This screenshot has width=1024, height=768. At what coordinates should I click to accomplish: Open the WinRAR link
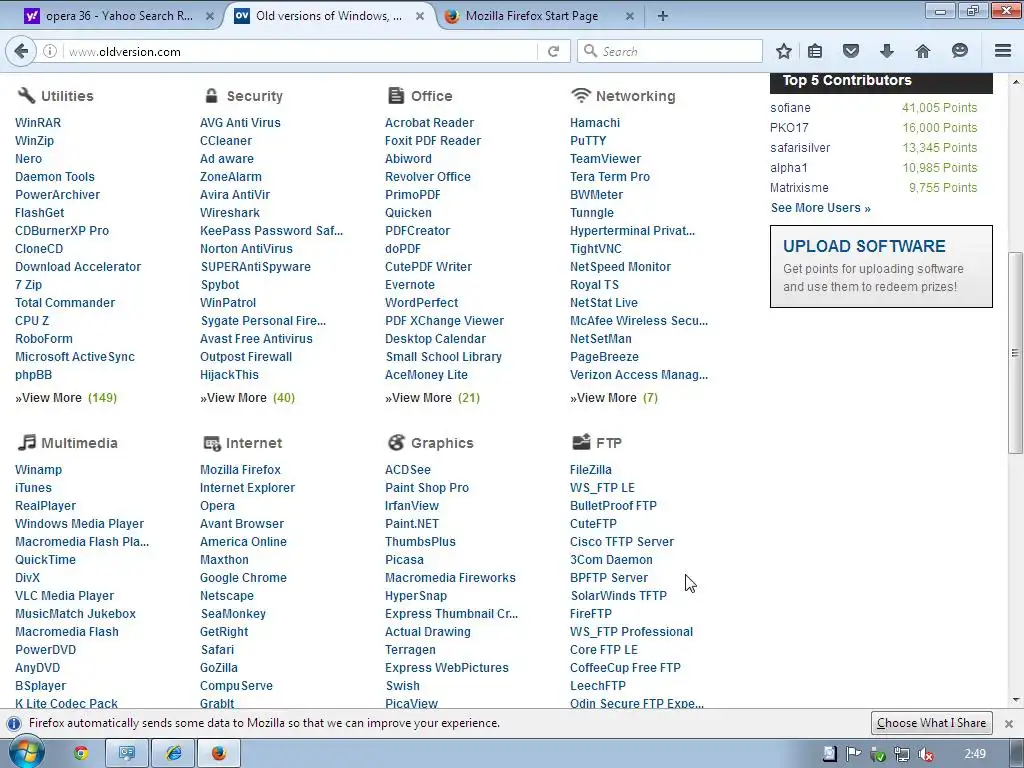(38, 123)
